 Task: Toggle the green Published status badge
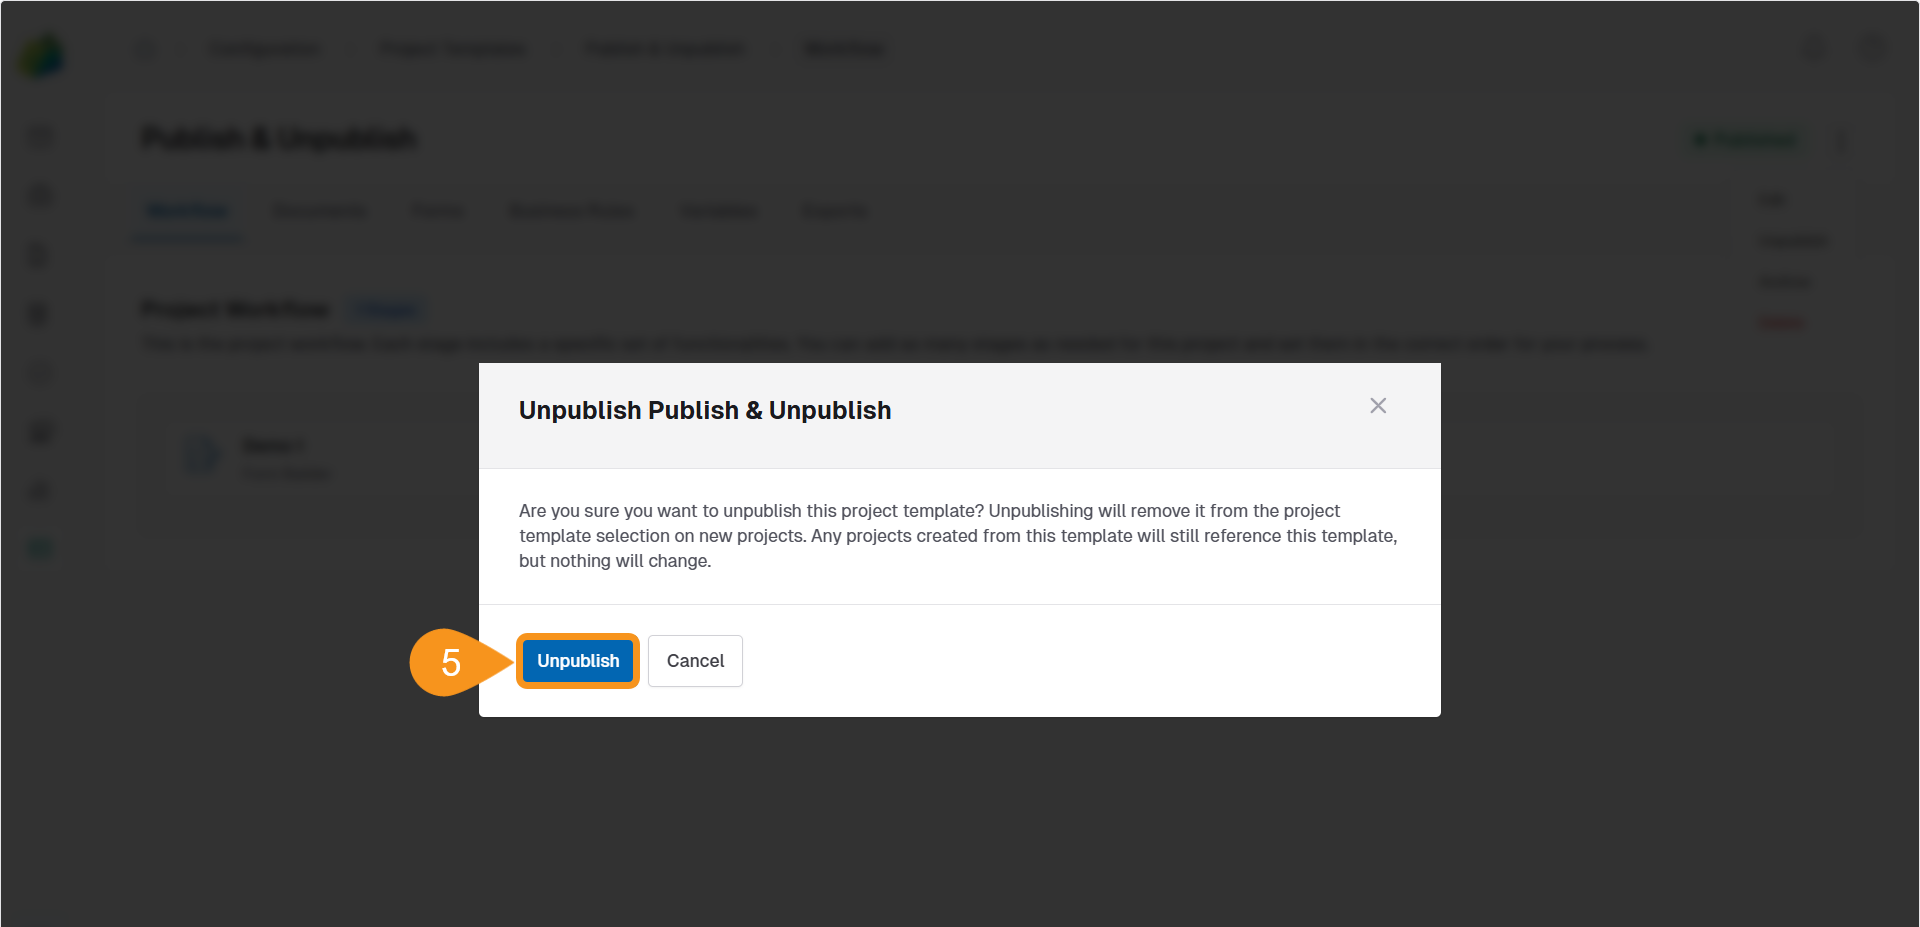1746,140
